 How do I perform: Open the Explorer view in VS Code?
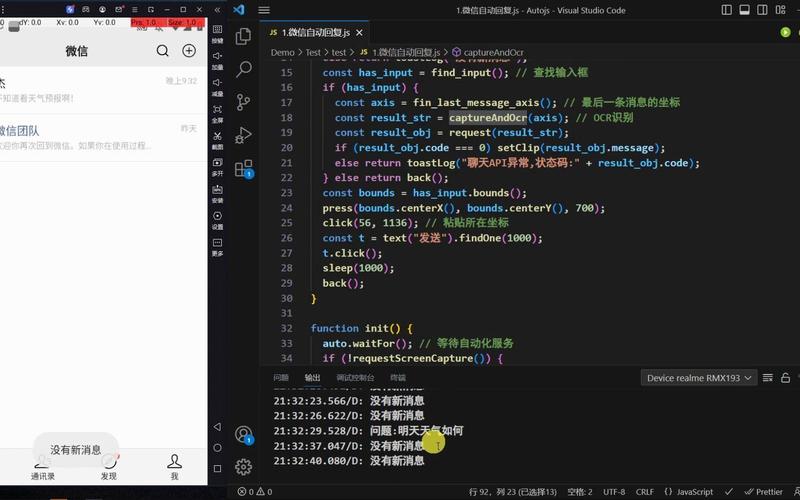(243, 36)
